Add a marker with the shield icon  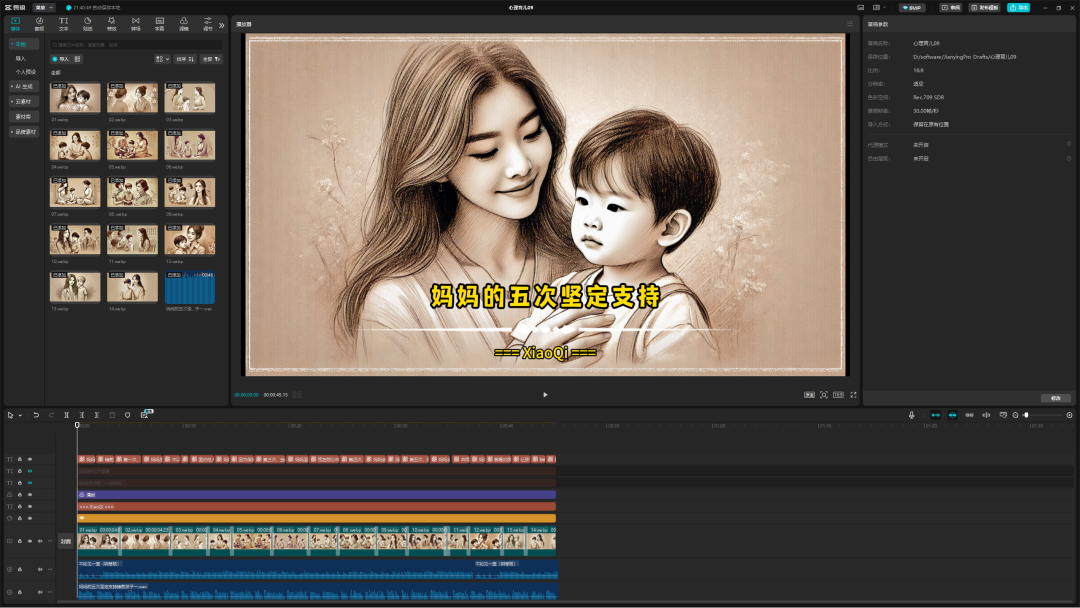(127, 415)
